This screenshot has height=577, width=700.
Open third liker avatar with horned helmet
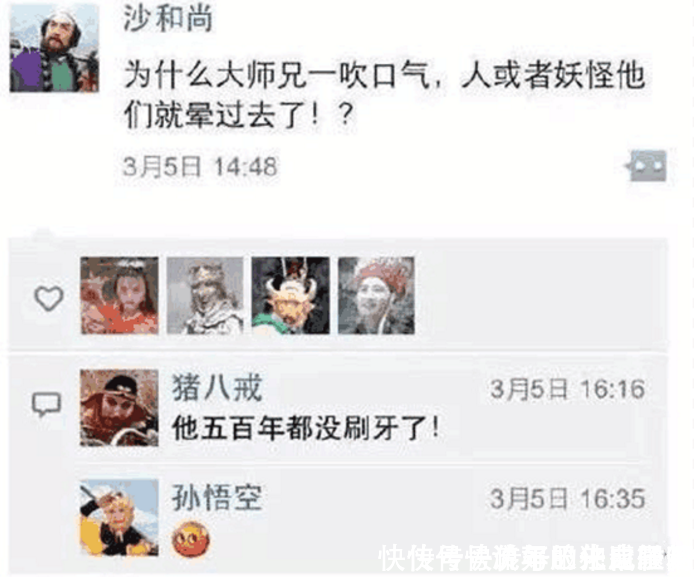pos(291,295)
